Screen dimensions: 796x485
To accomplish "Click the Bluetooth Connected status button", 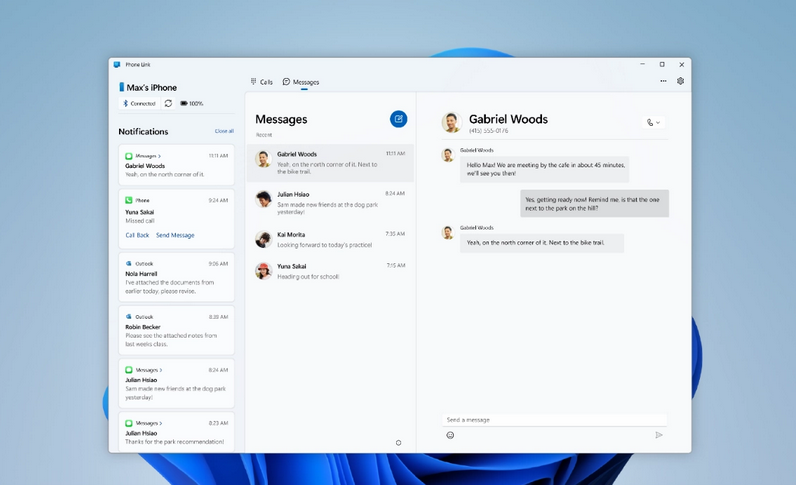I will coord(139,103).
